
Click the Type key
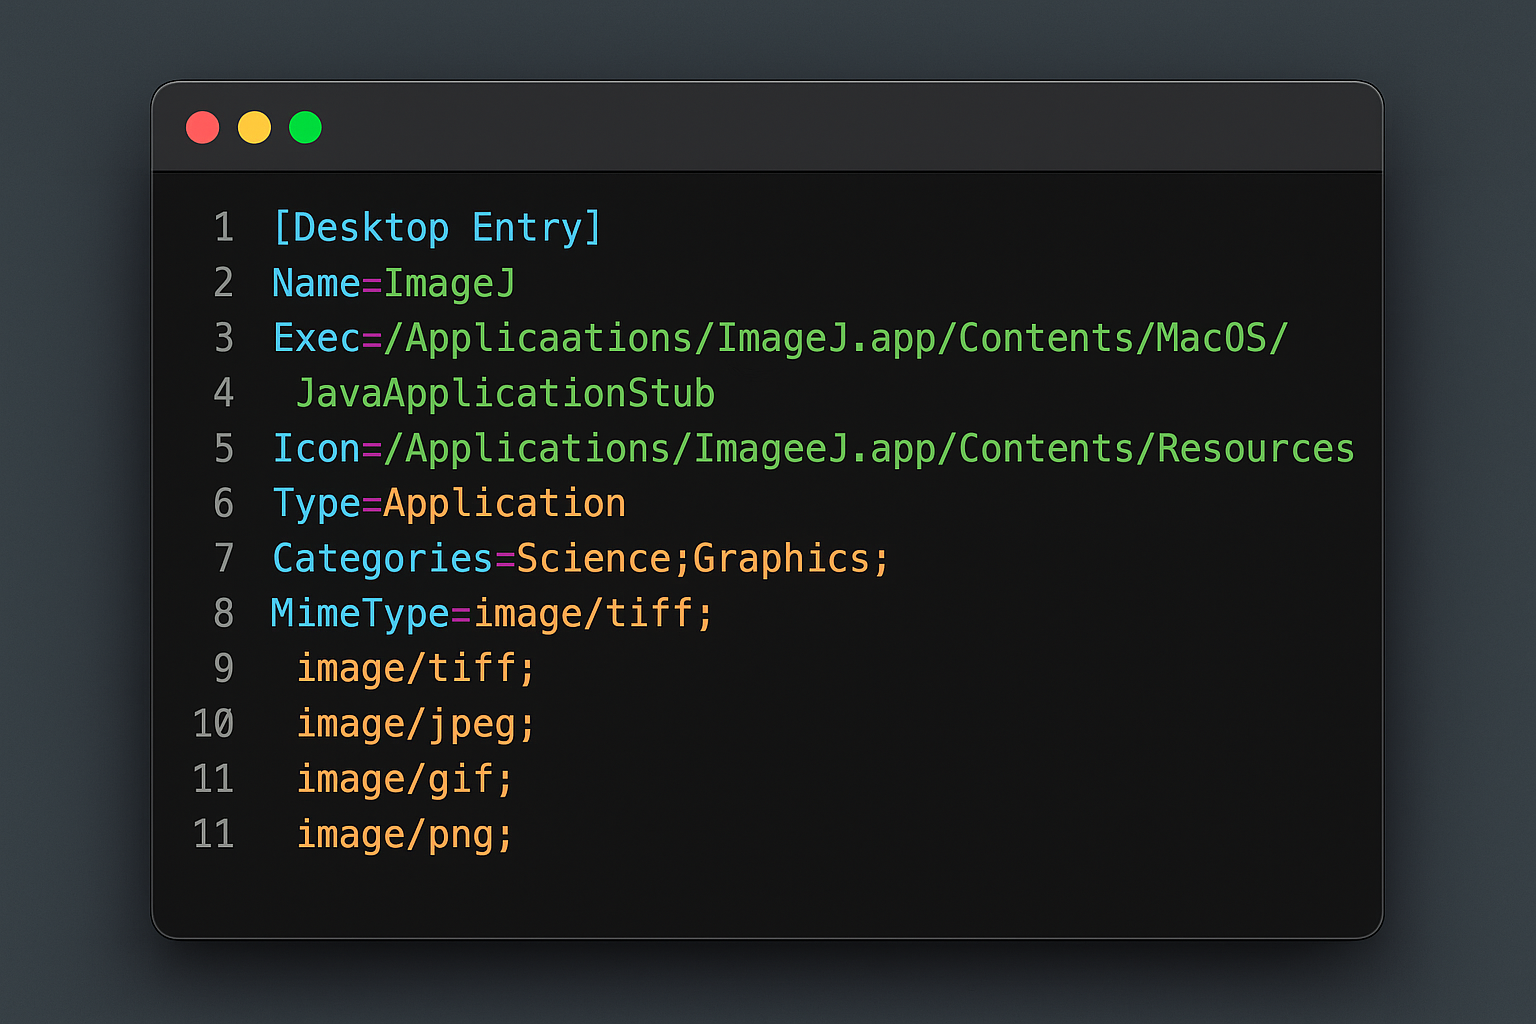316,504
